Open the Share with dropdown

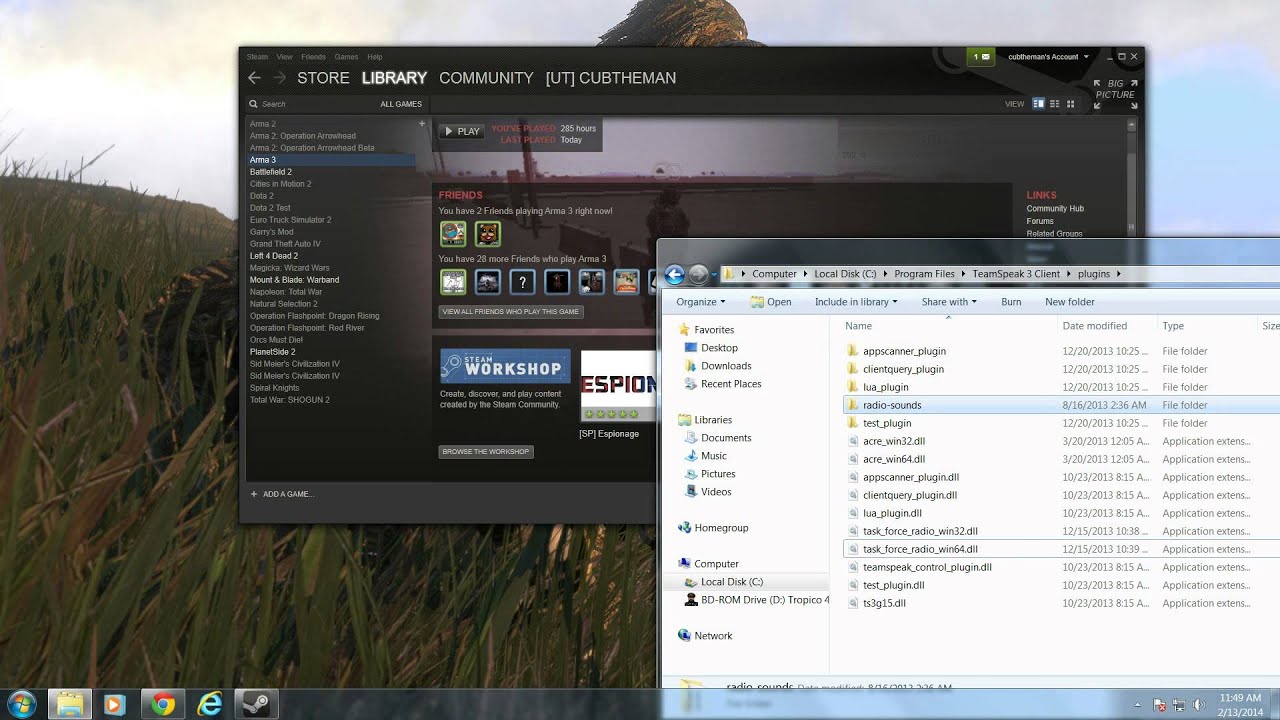tap(949, 302)
